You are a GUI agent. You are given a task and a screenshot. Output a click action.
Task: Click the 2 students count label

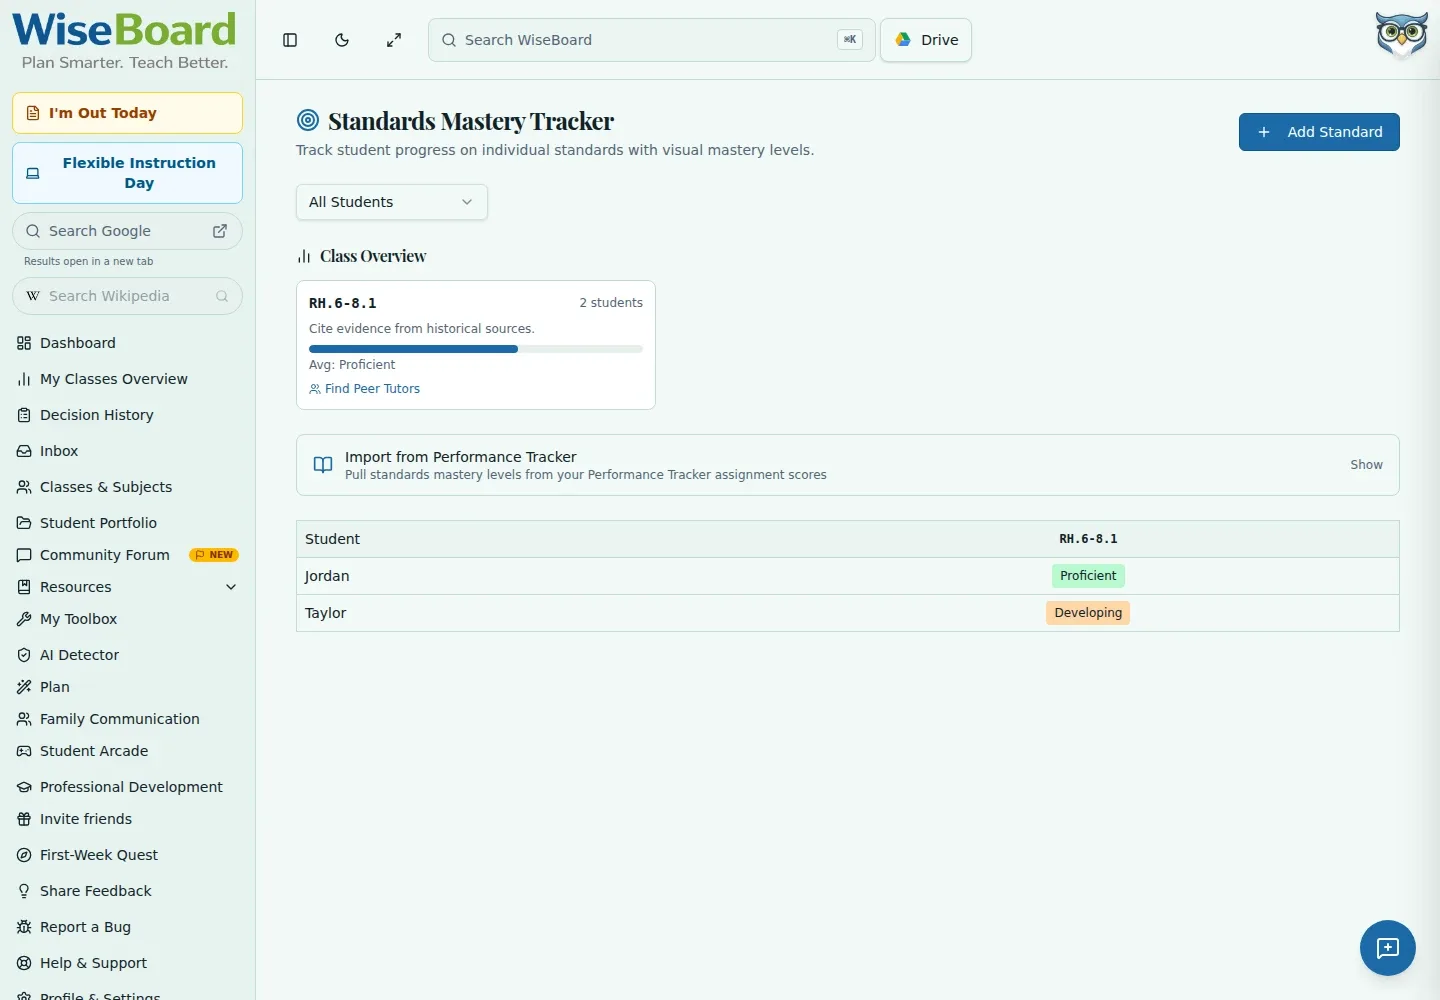pyautogui.click(x=611, y=303)
